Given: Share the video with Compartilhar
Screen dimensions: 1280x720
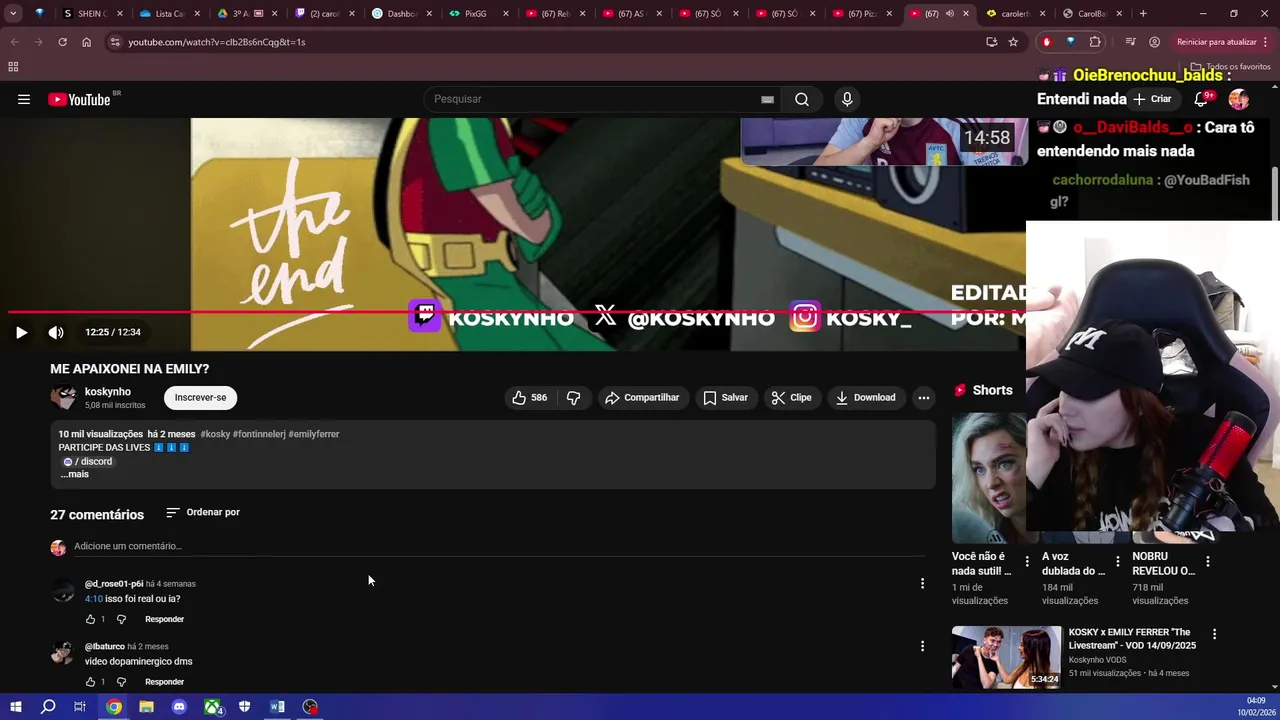Looking at the screenshot, I should tap(642, 398).
